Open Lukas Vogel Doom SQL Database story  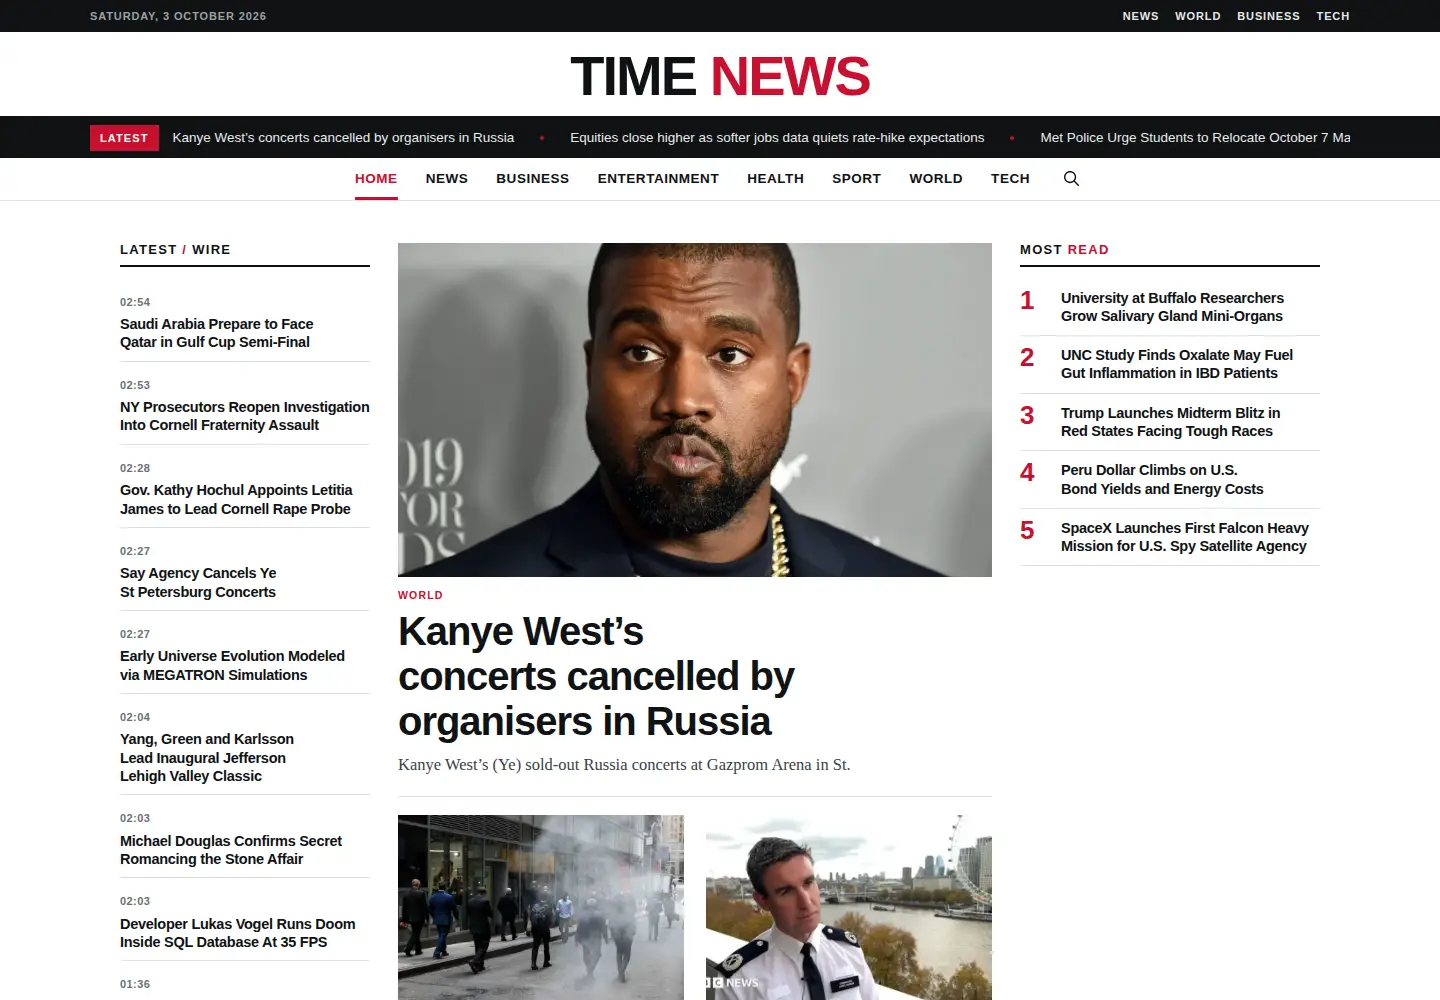pyautogui.click(x=238, y=933)
